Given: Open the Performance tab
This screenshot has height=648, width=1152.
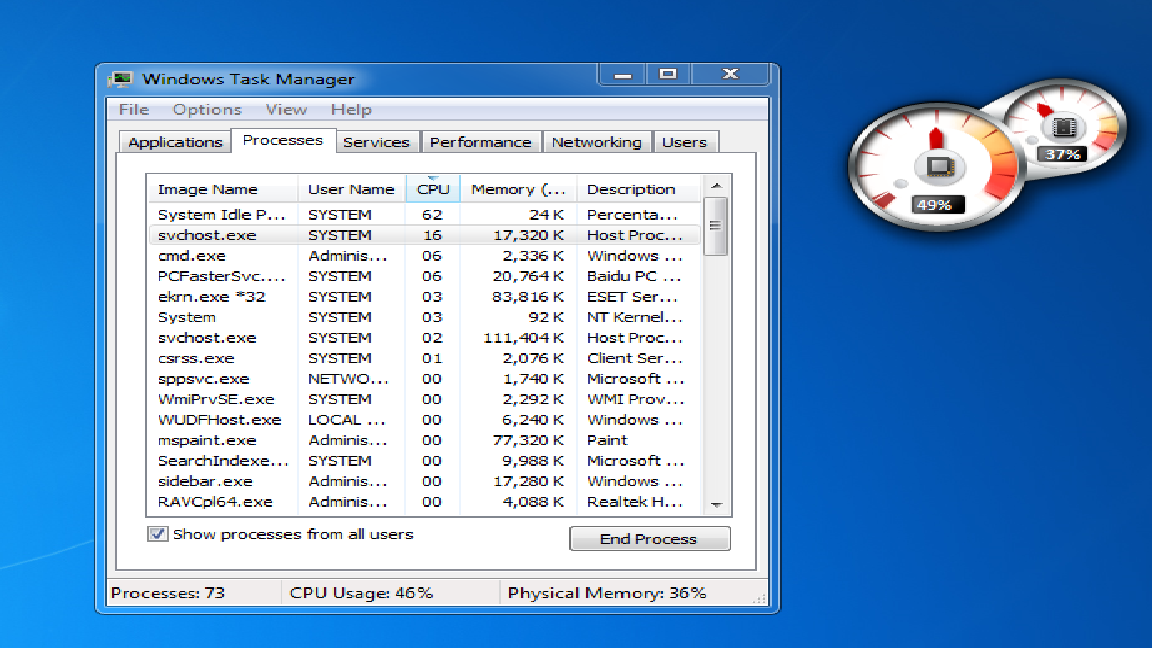Looking at the screenshot, I should pos(480,142).
